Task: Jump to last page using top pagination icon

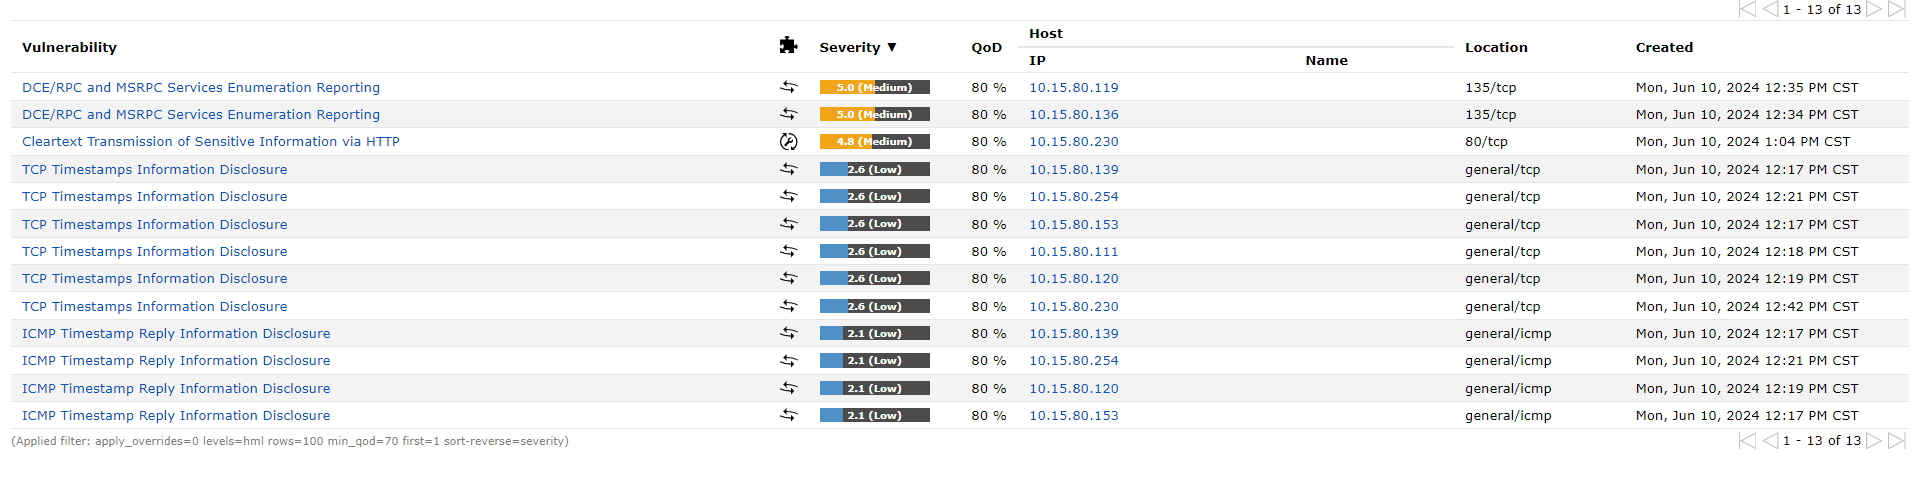Action: pos(1896,9)
